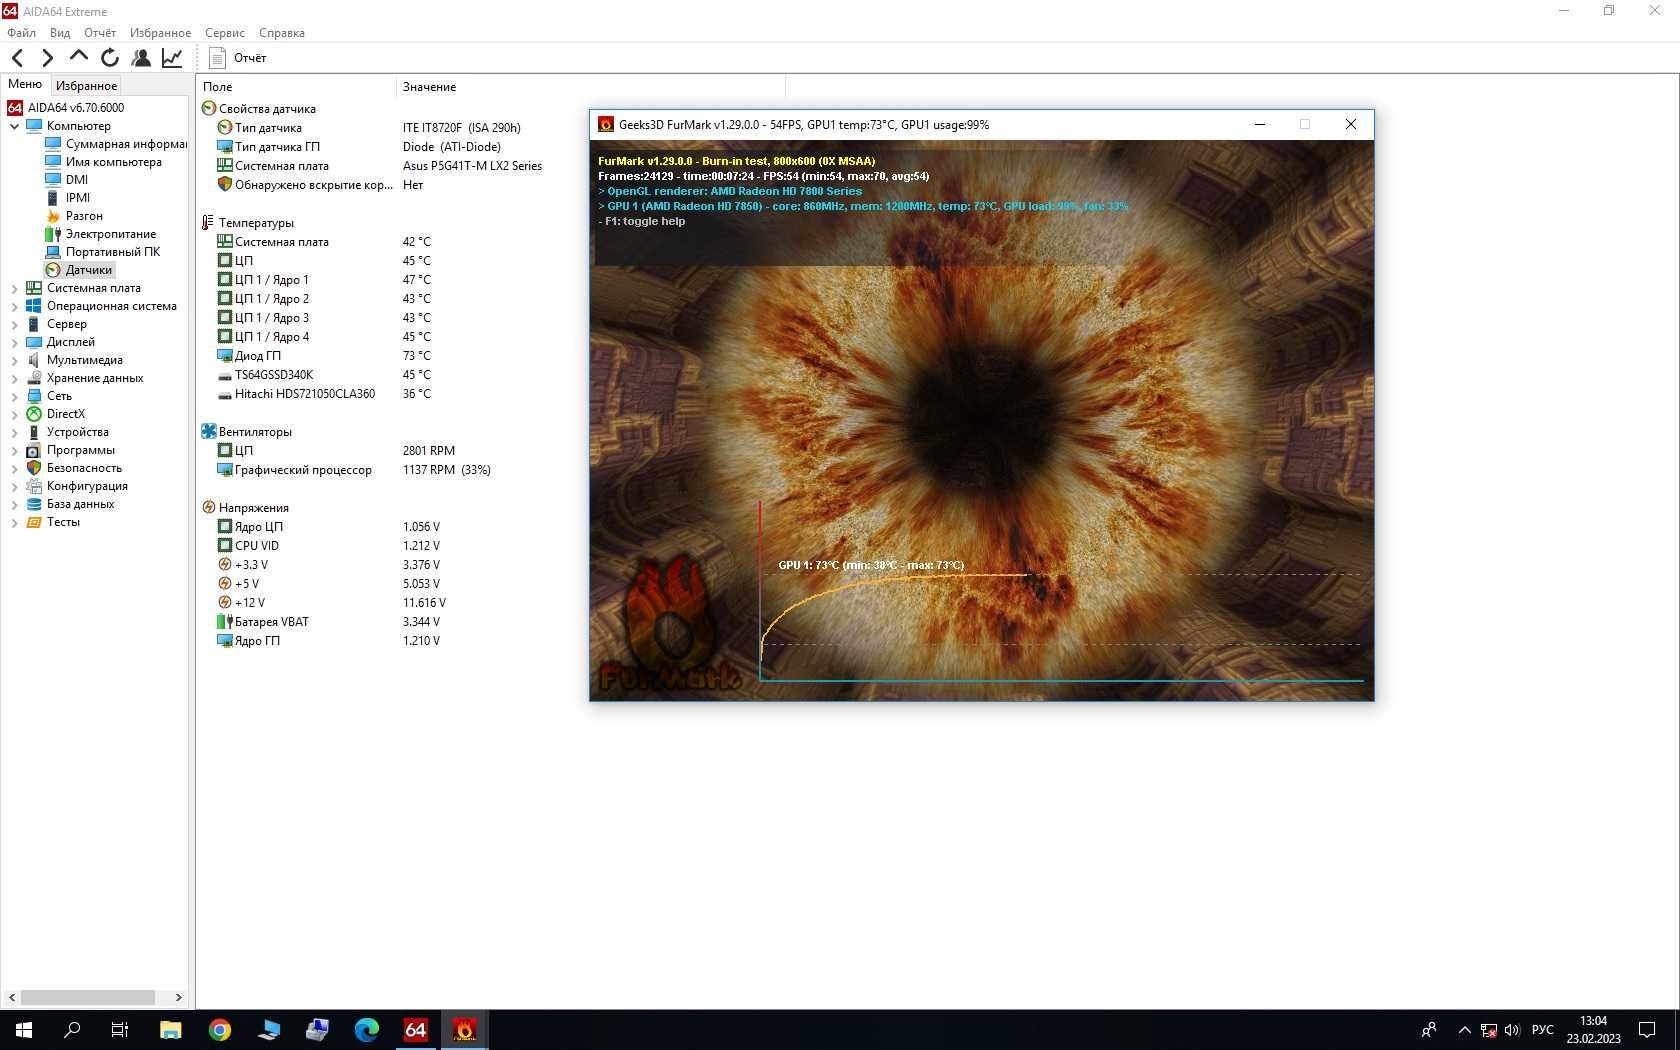Select the Температуры group heading

(256, 223)
